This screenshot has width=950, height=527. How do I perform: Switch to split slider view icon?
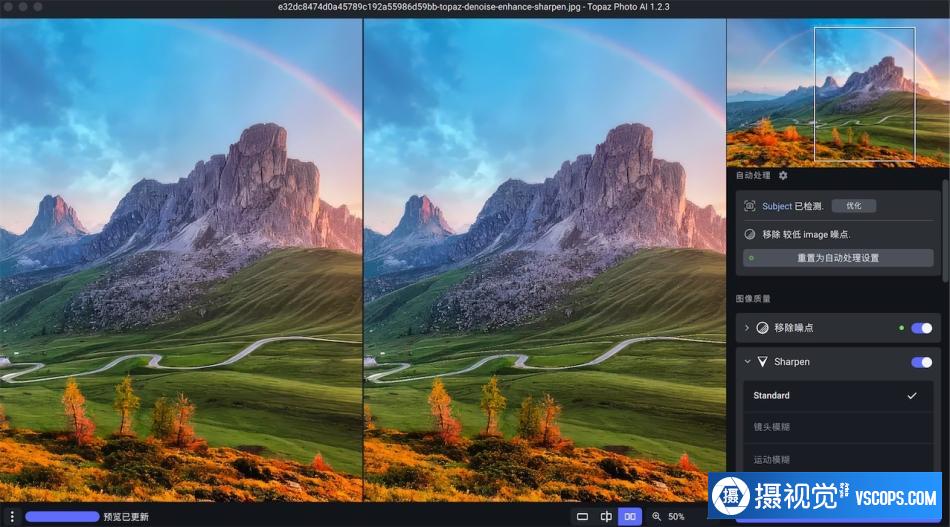click(x=606, y=517)
